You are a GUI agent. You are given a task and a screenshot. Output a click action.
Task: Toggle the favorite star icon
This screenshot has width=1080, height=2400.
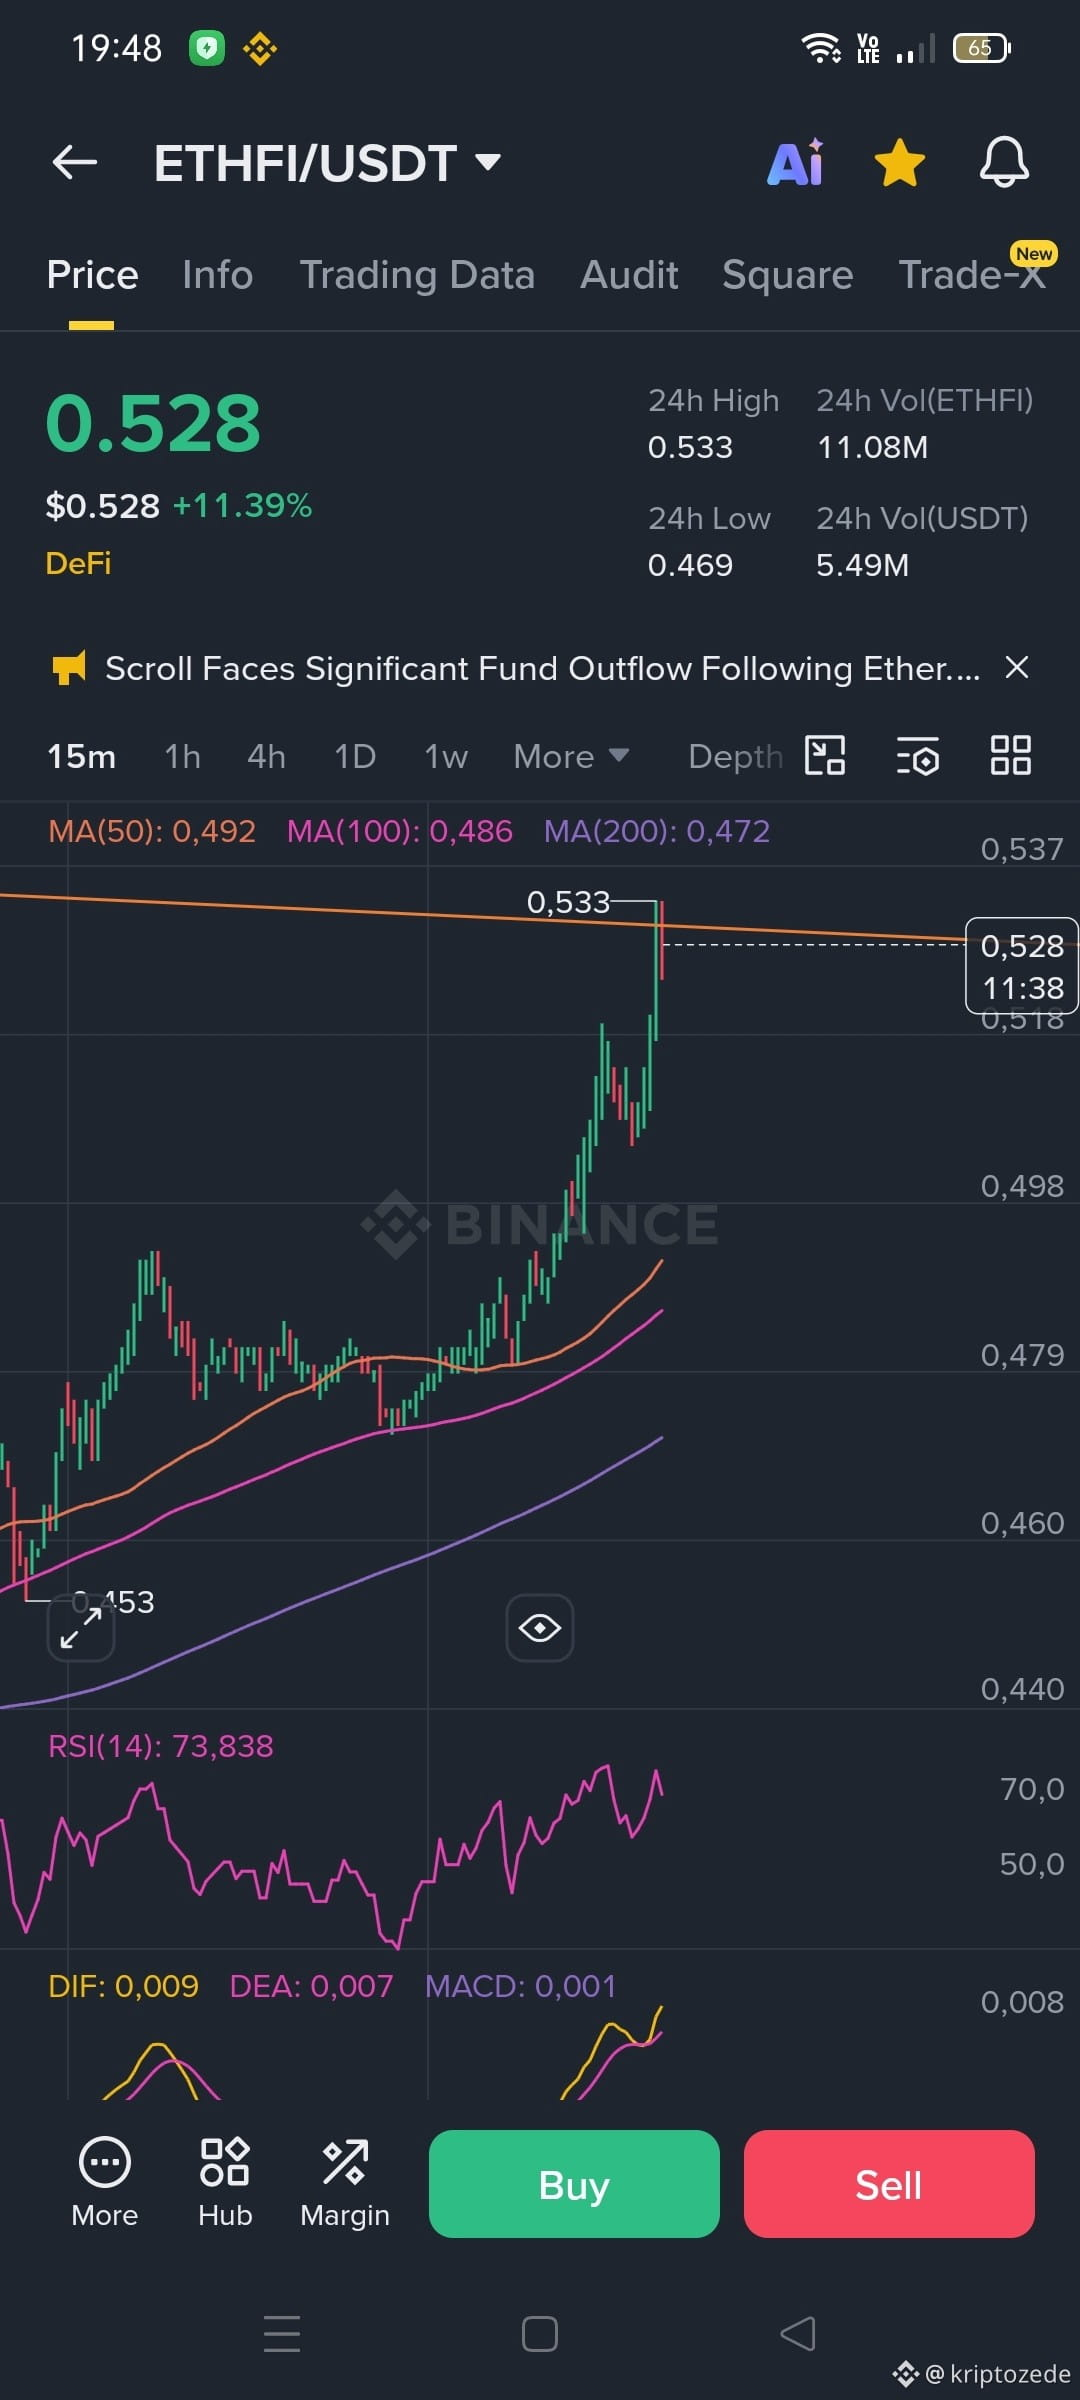[x=899, y=163]
